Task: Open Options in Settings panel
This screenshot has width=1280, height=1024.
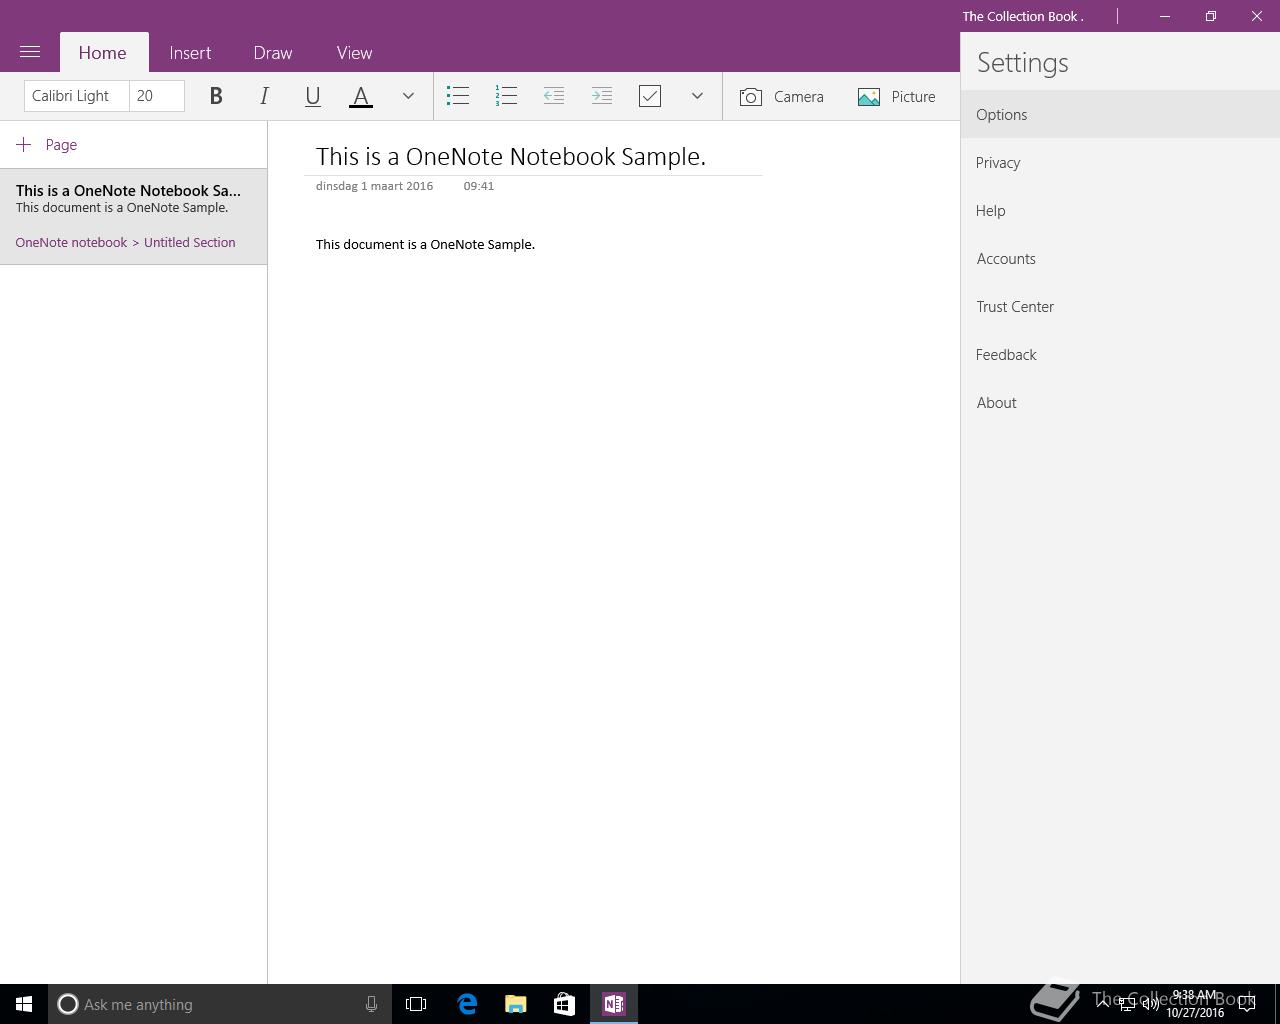Action: pyautogui.click(x=1002, y=115)
